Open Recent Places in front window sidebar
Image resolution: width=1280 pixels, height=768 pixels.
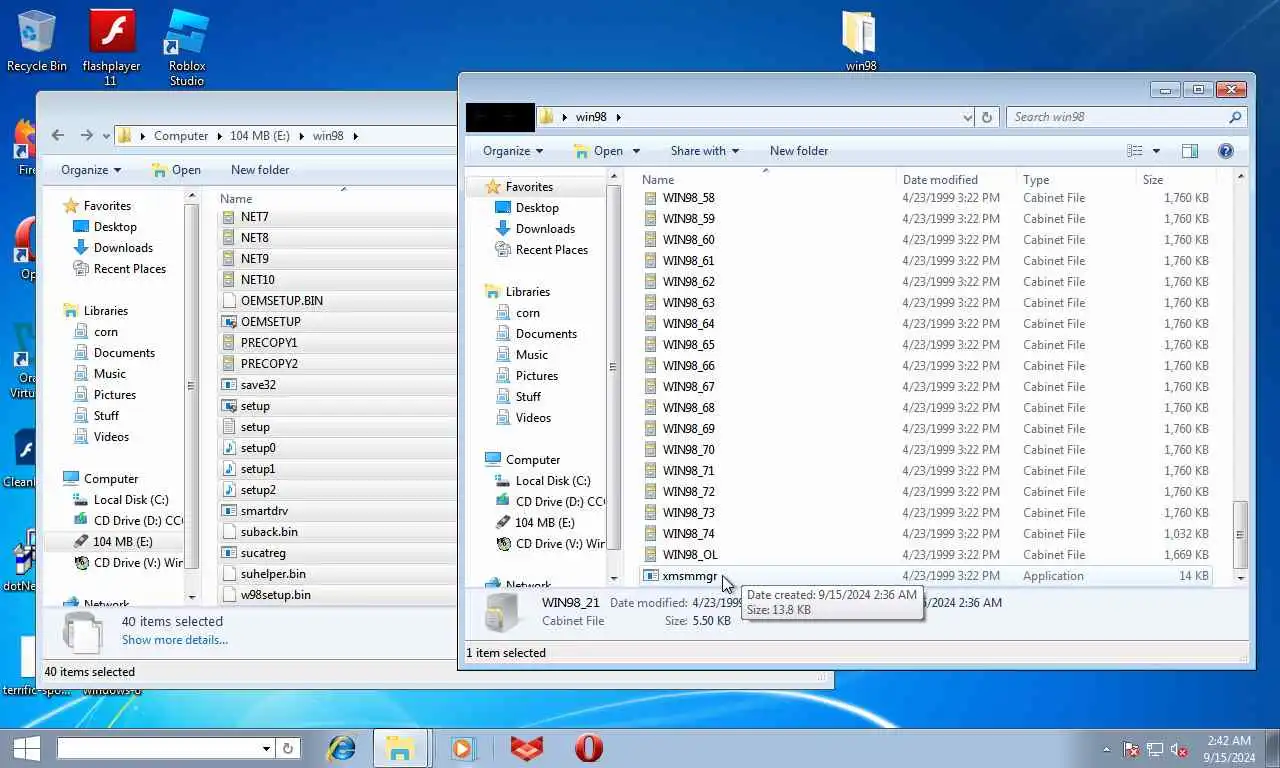552,250
